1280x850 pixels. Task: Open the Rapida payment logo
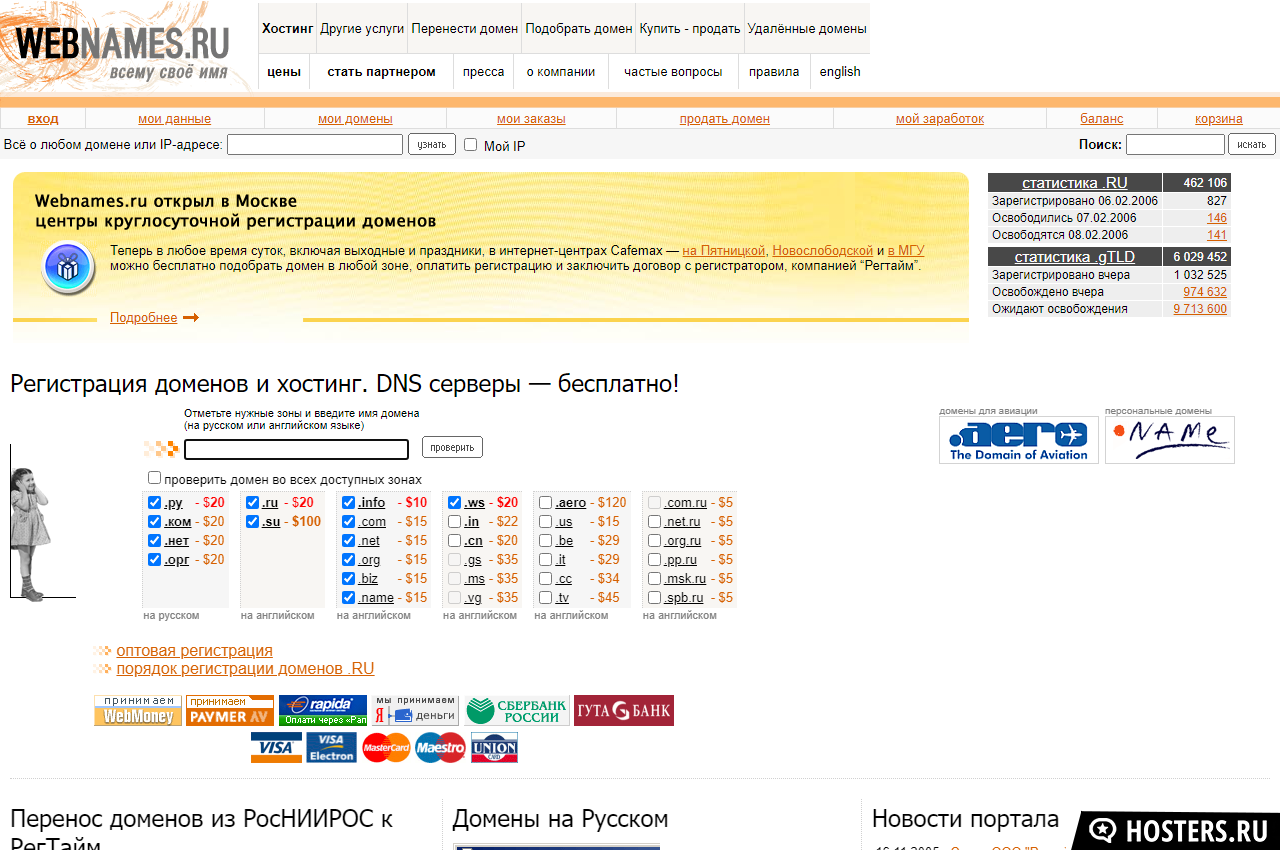(322, 711)
